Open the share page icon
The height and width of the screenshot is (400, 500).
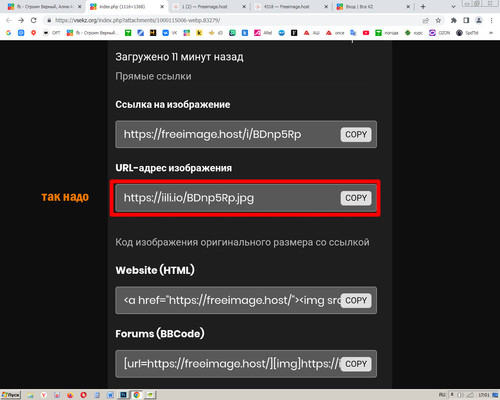(426, 20)
